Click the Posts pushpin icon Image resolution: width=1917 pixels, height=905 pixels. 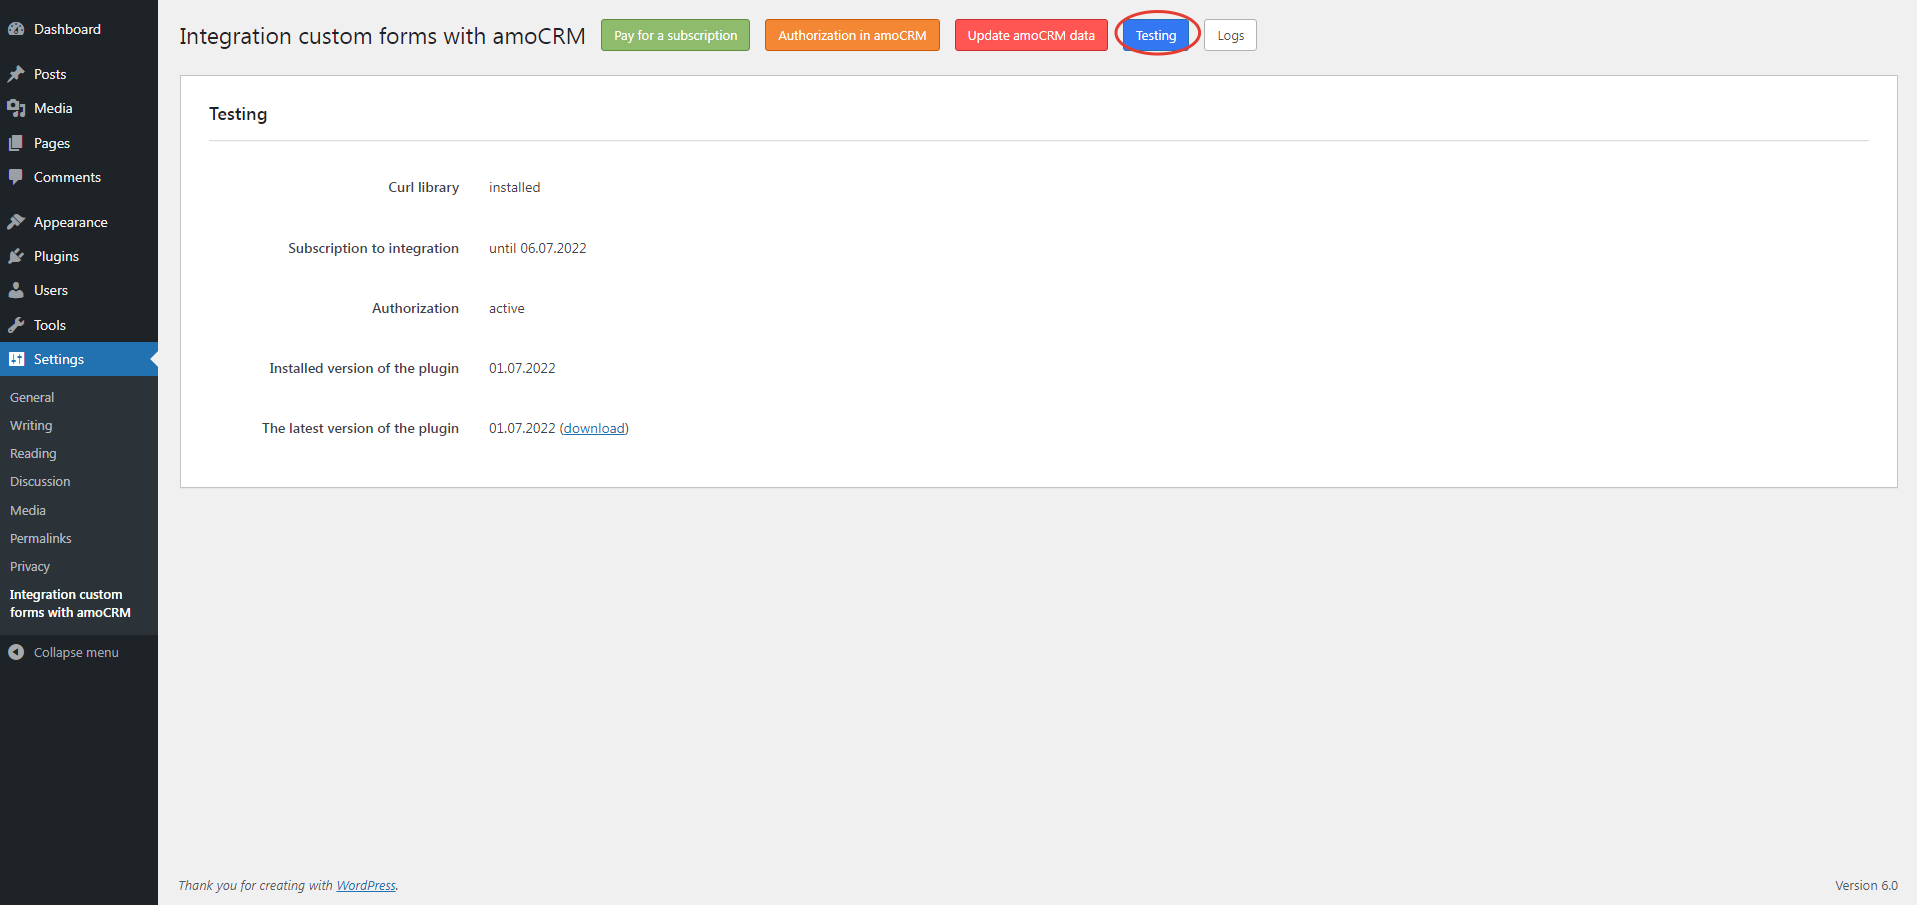pos(16,74)
